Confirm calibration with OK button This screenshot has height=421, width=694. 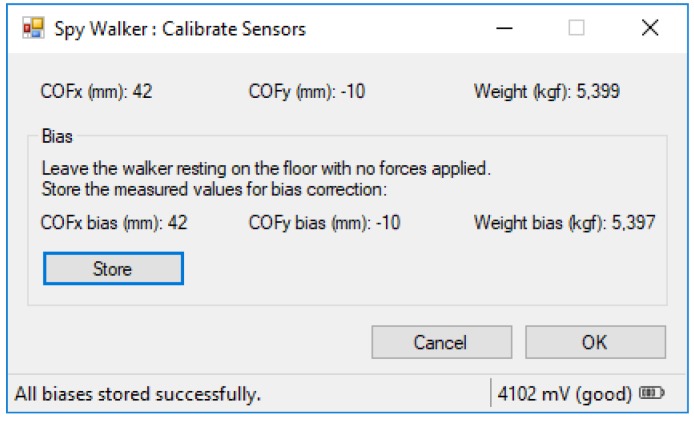595,342
